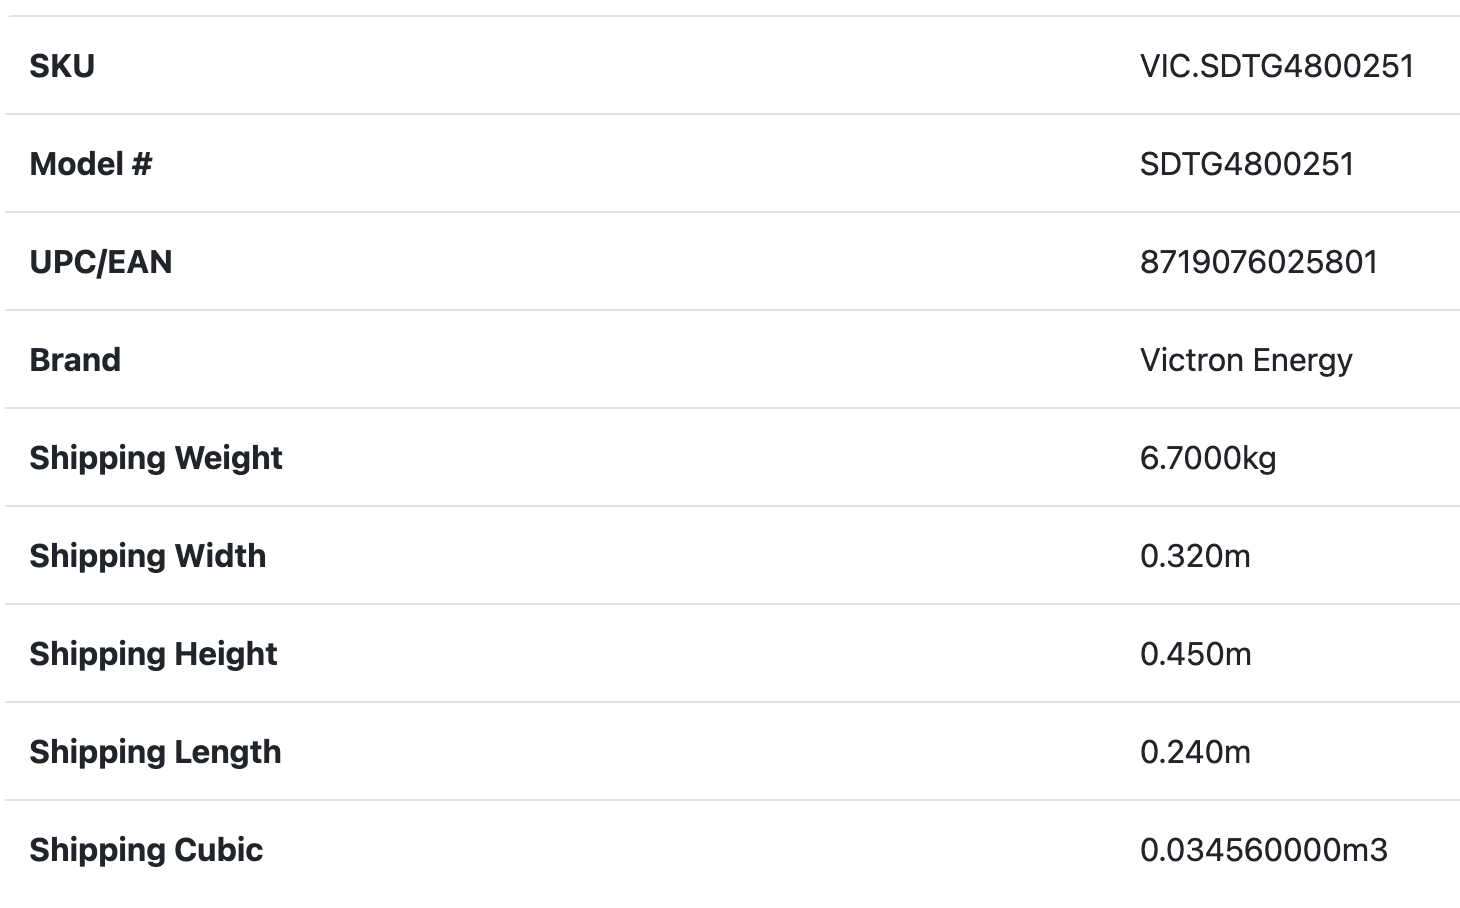1460x908 pixels.
Task: Select the 0.240m length value
Action: pyautogui.click(x=1195, y=752)
